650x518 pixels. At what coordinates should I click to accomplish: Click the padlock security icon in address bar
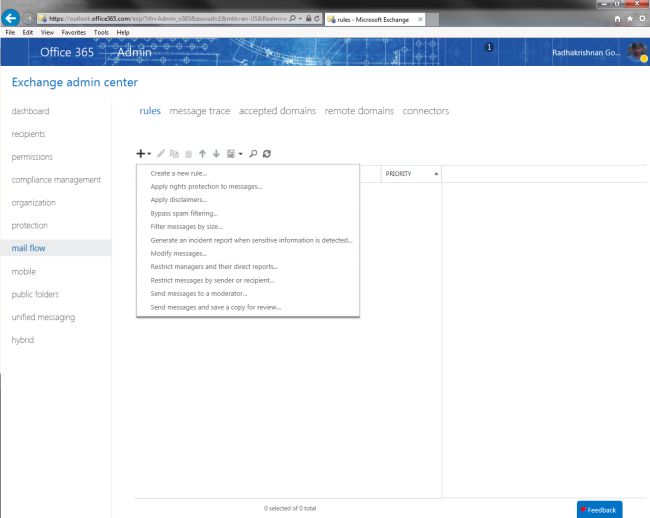[308, 19]
